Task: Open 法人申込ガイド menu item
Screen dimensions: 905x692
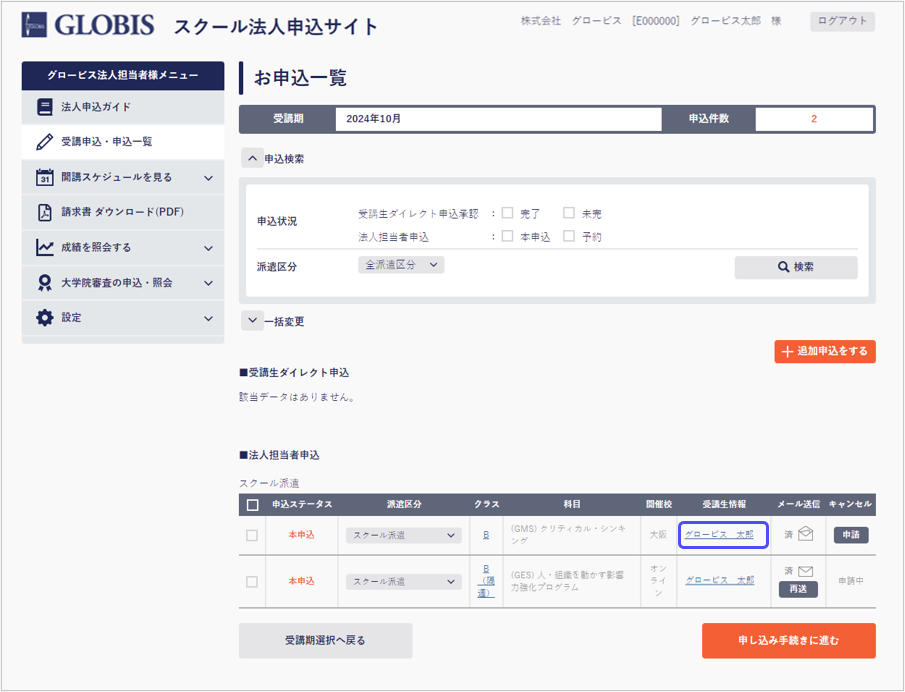Action: click(x=123, y=107)
